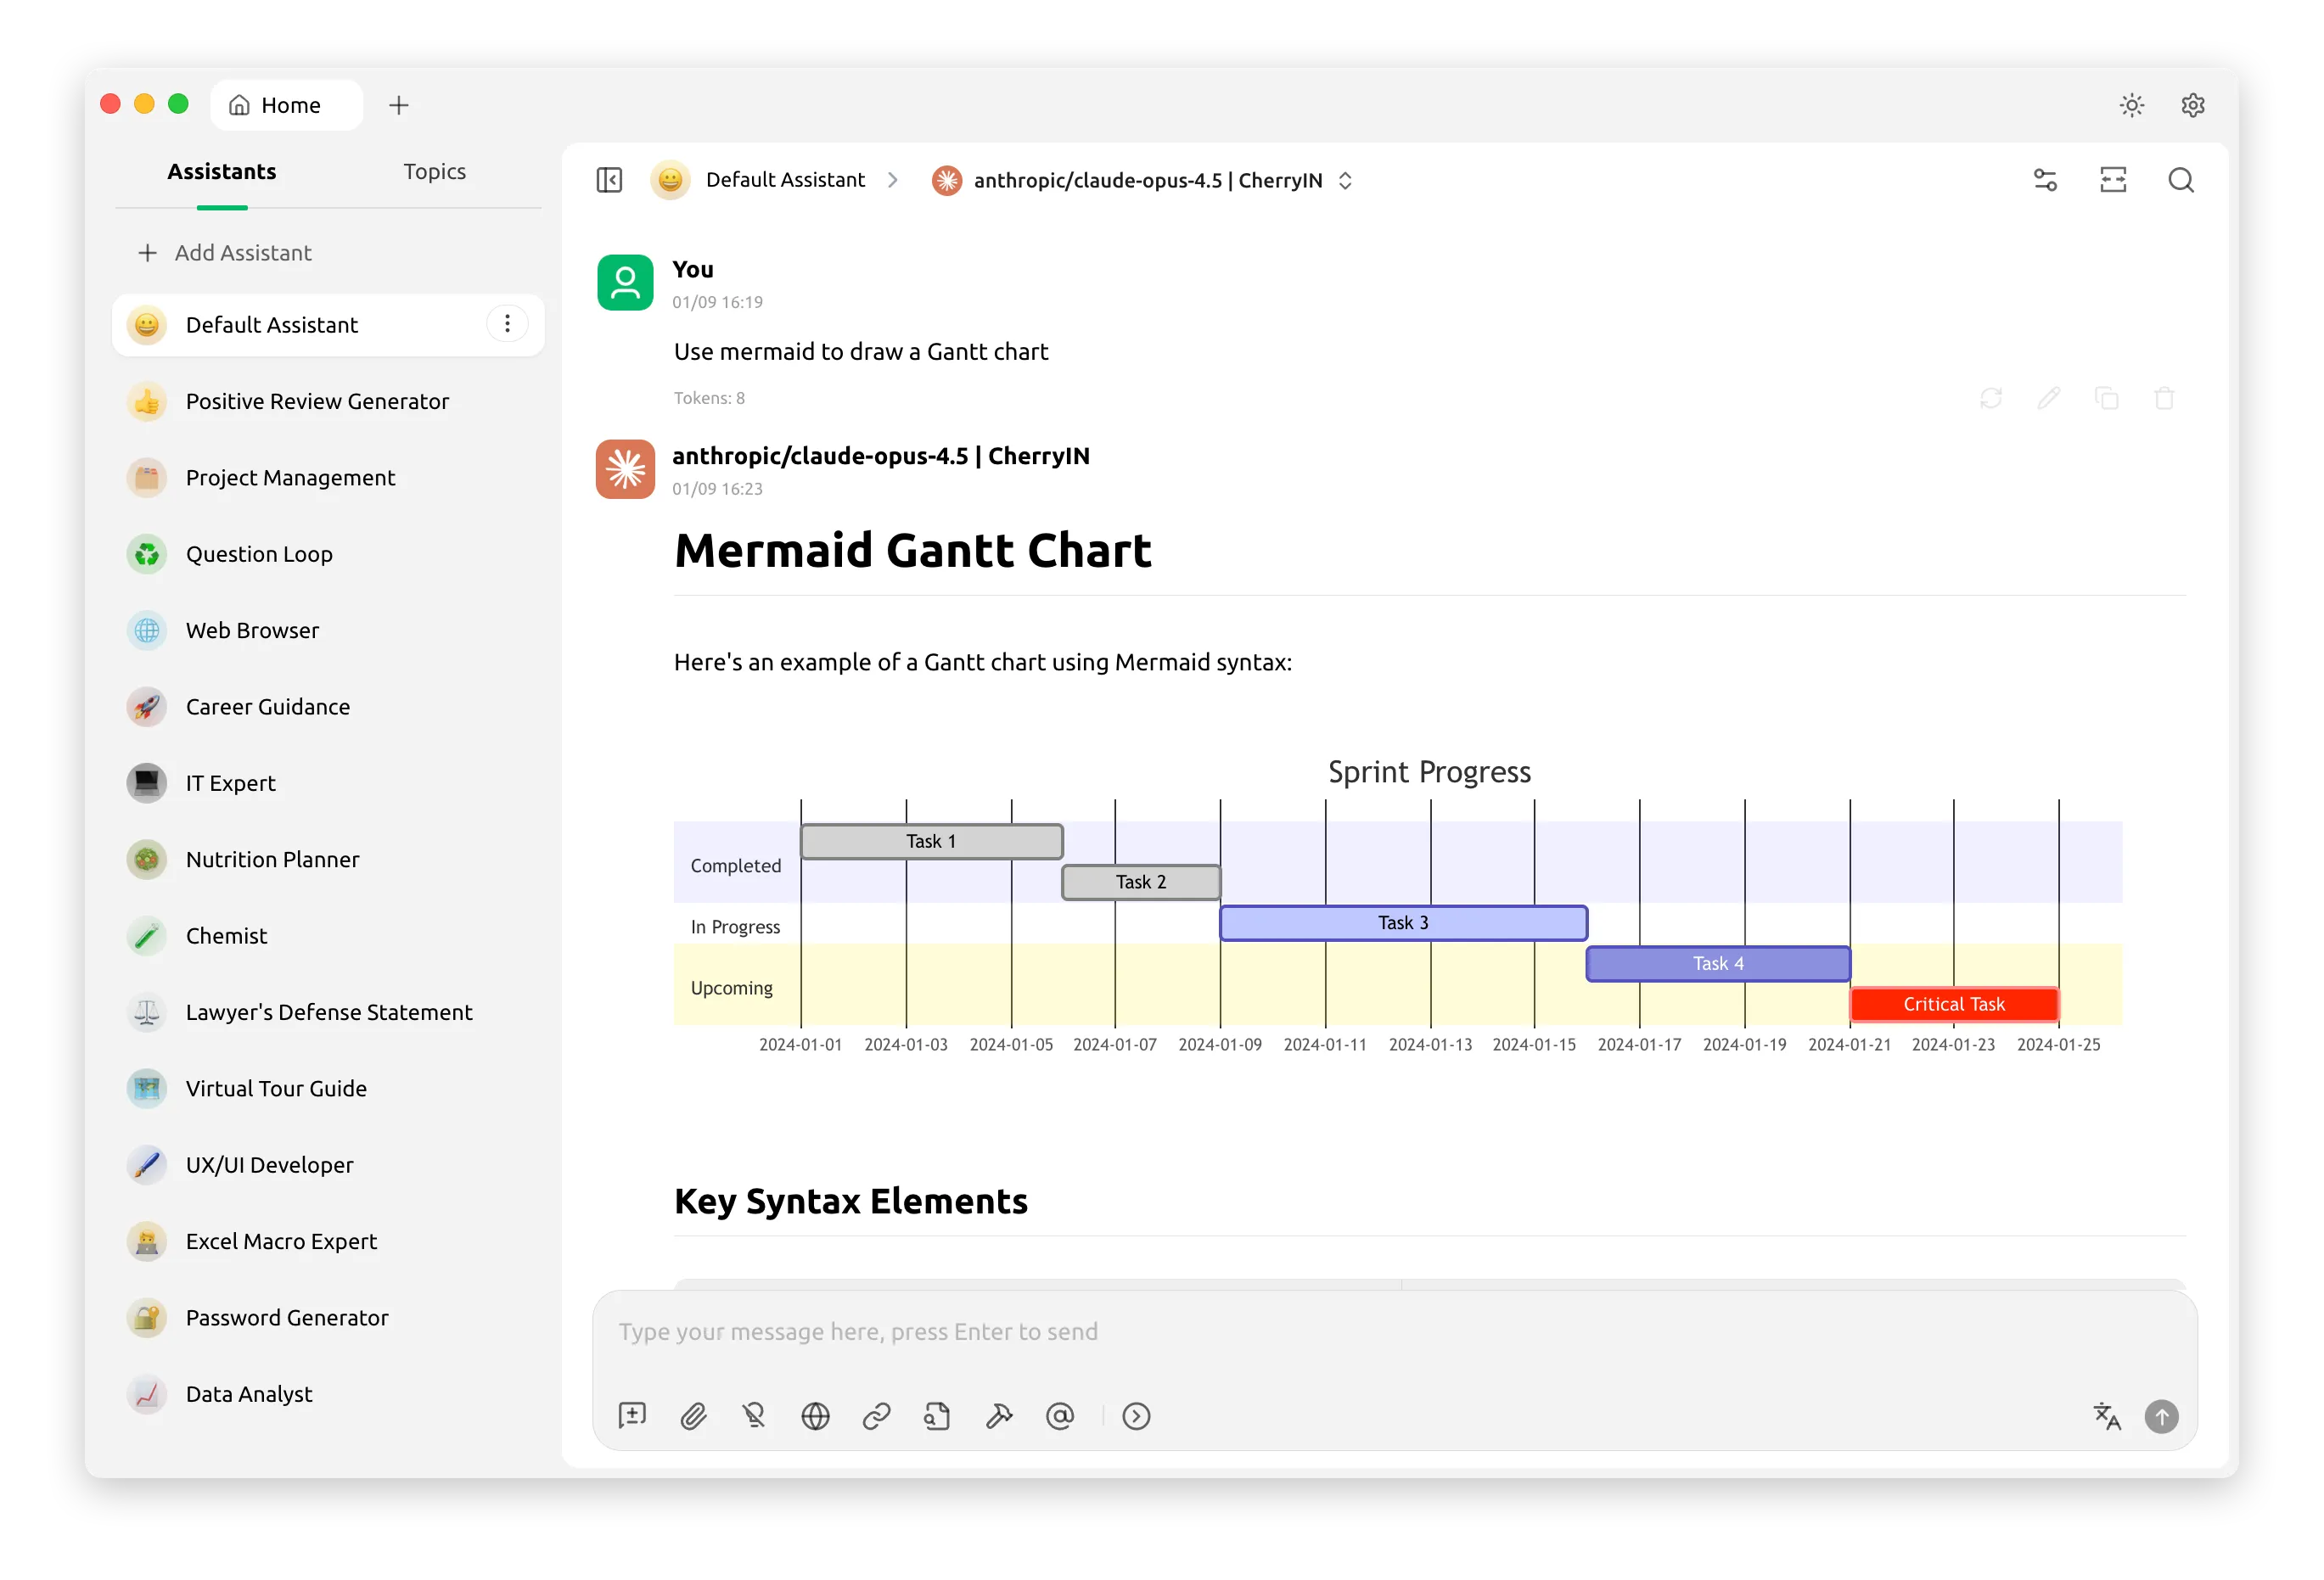Click the red Critical Task bar
Image resolution: width=2324 pixels, height=1580 pixels.
1953,1004
